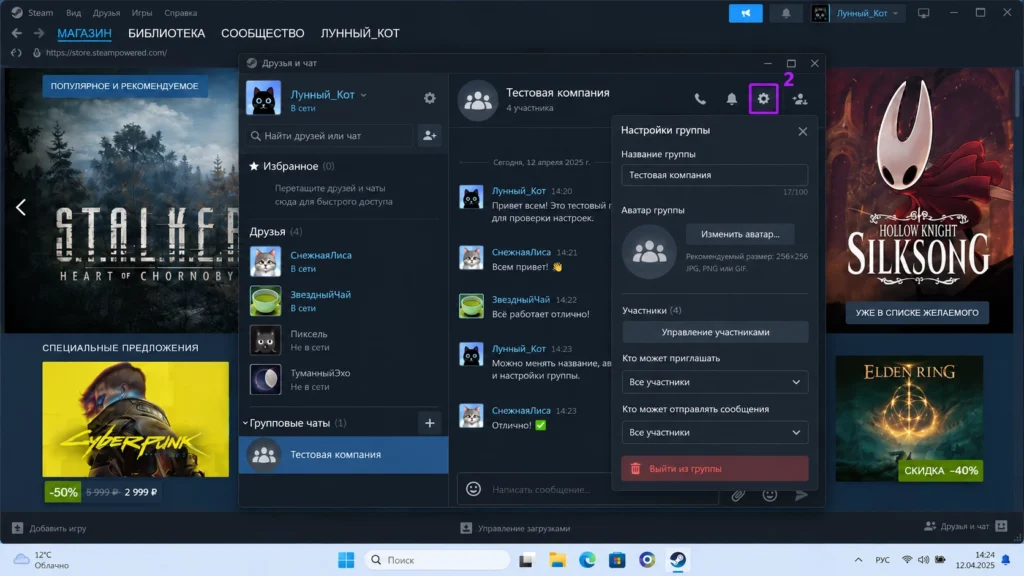Open account menu Лунный_Кот in top bar

click(x=857, y=13)
